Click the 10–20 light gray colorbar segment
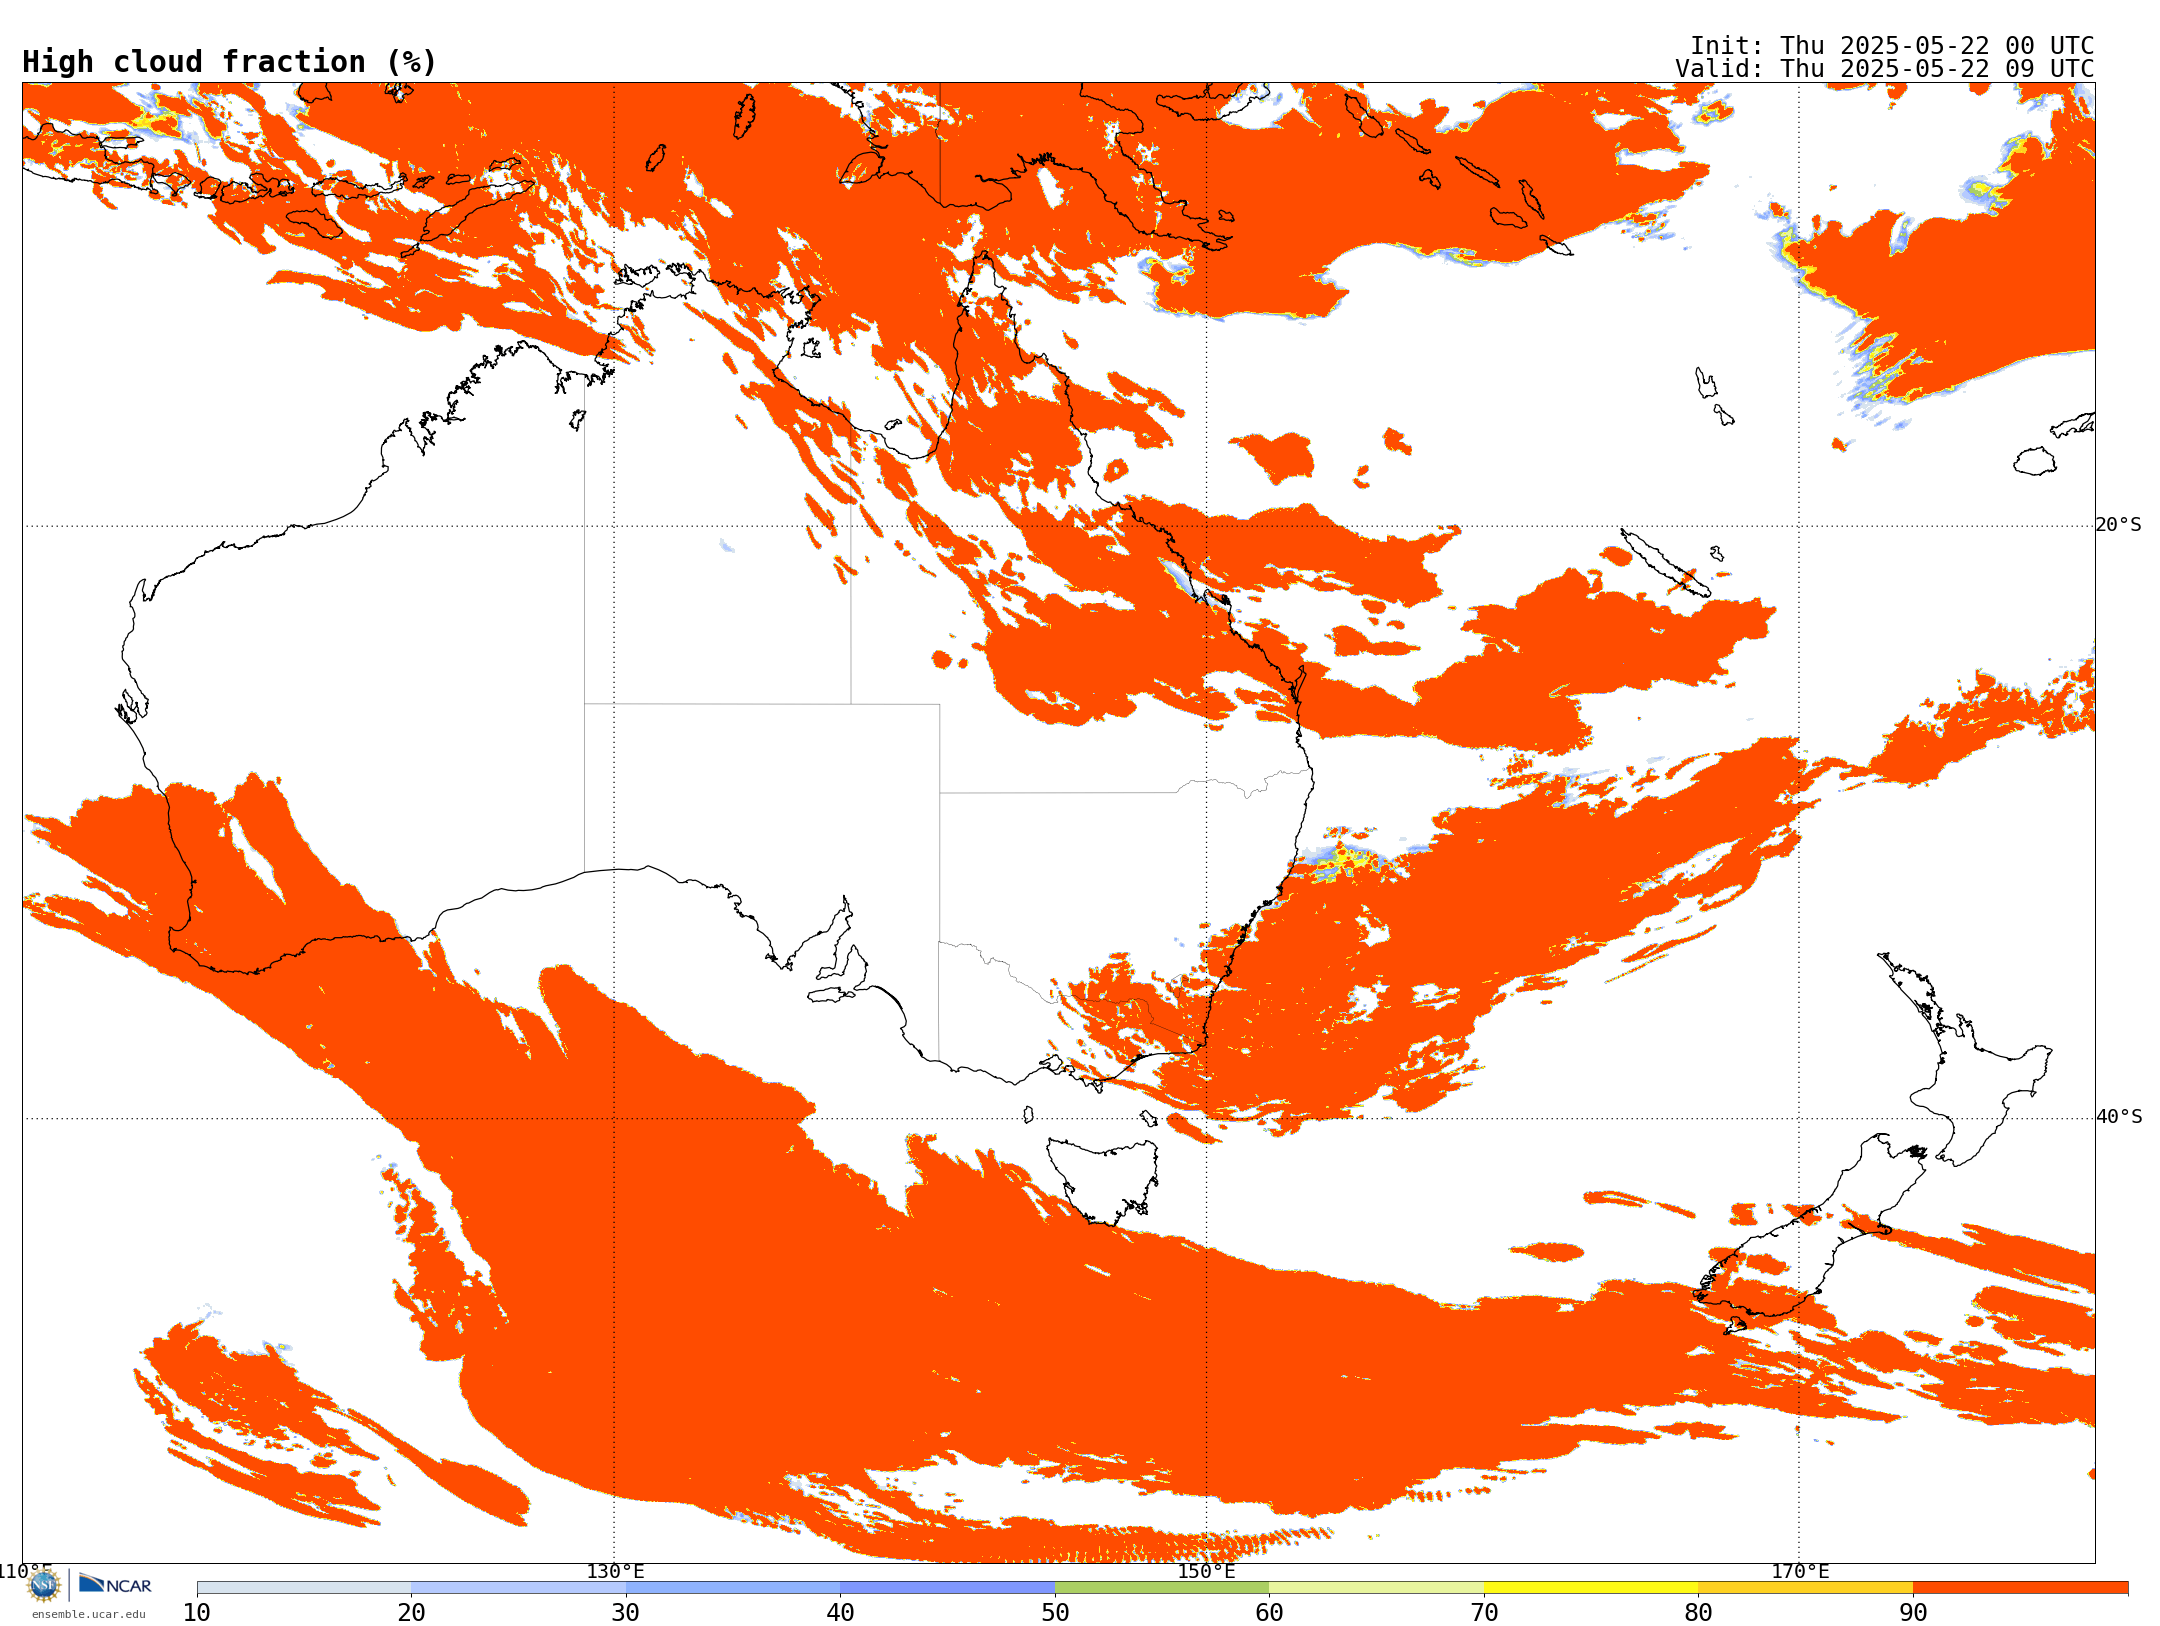Screen dimensions: 2160x1626 coord(304,1588)
